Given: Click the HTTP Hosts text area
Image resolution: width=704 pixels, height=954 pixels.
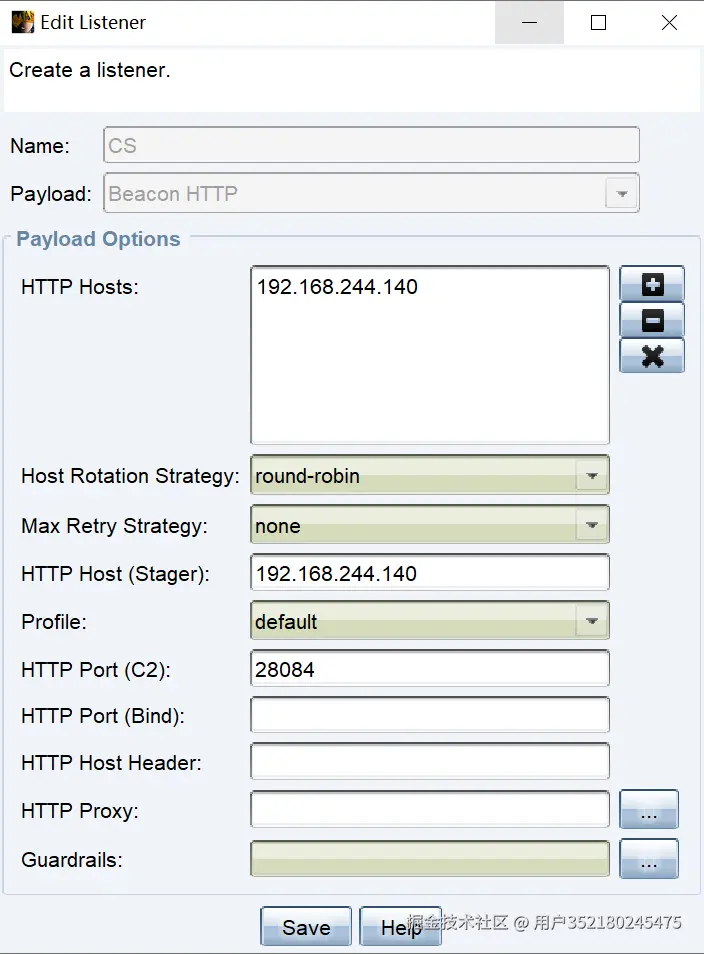Looking at the screenshot, I should click(430, 350).
